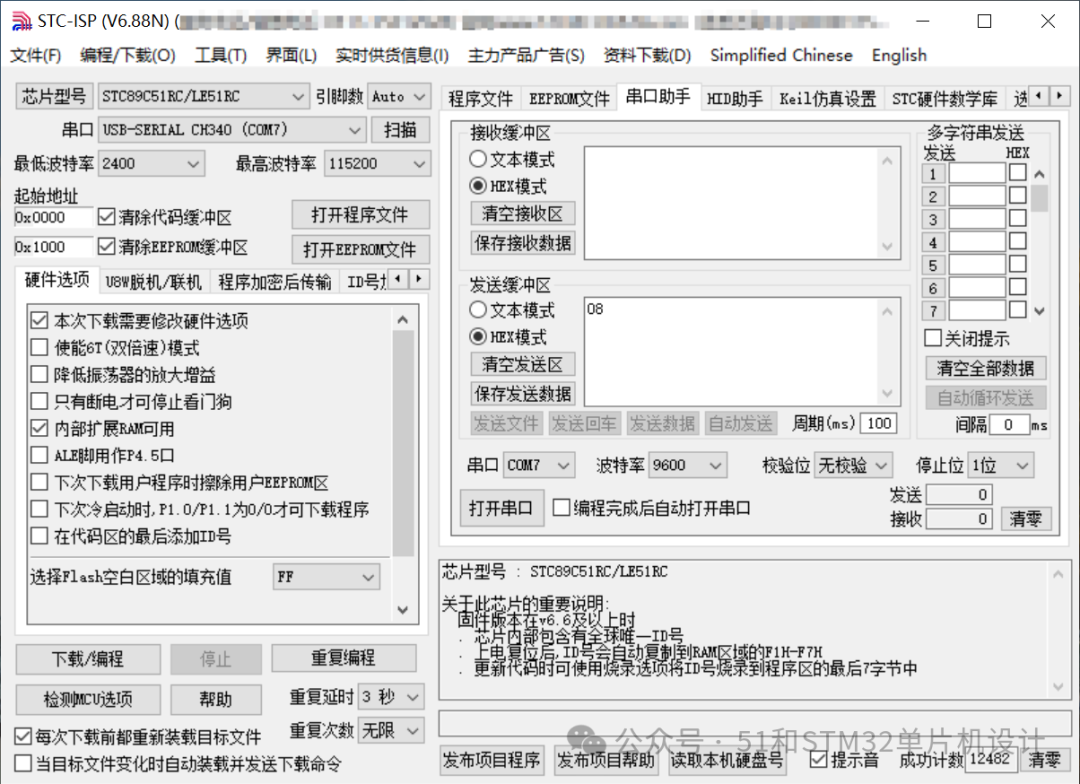Click the 间隔 interval input field

(x=1008, y=425)
